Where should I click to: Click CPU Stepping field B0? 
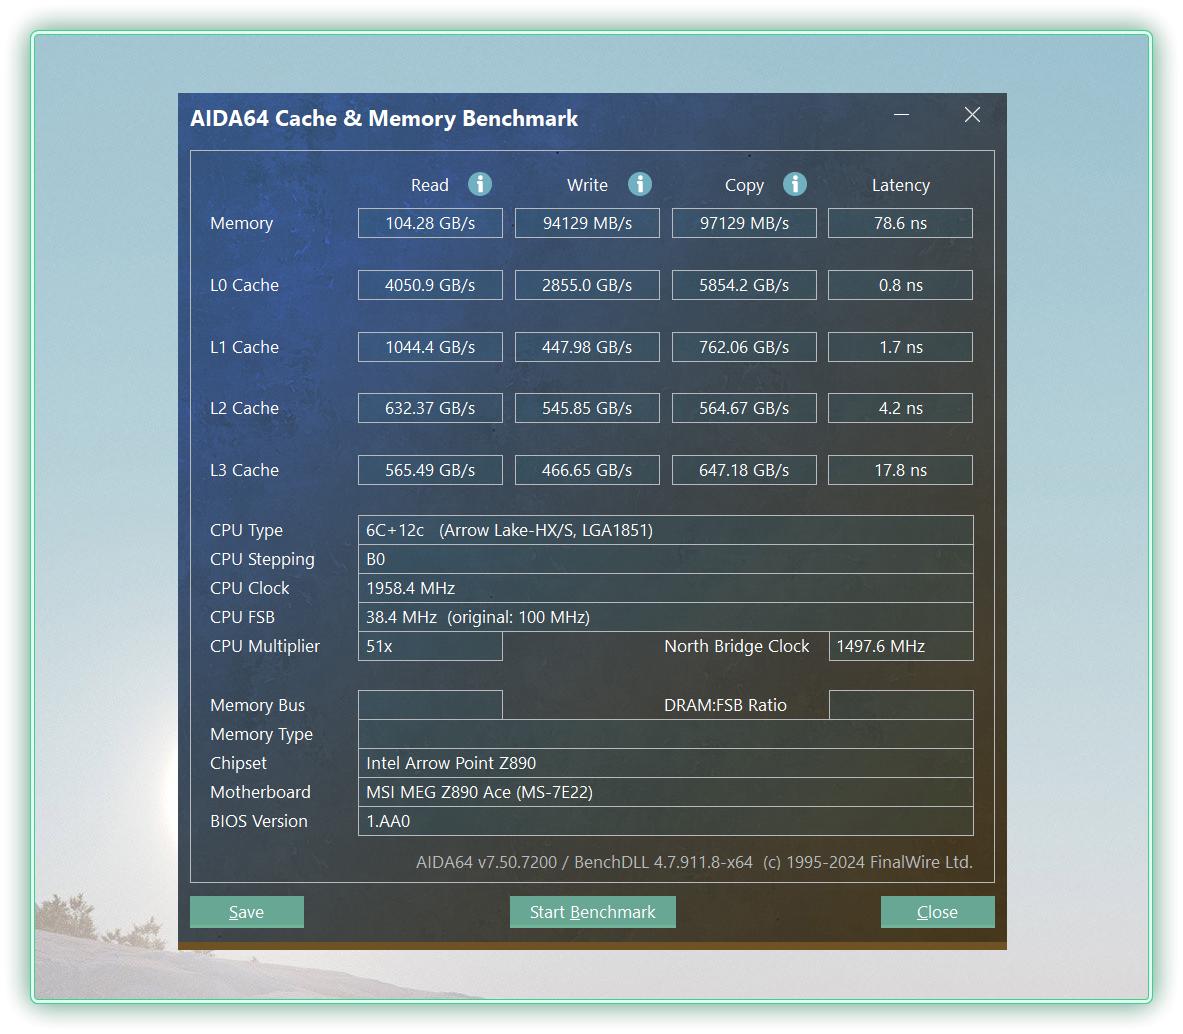pyautogui.click(x=665, y=559)
